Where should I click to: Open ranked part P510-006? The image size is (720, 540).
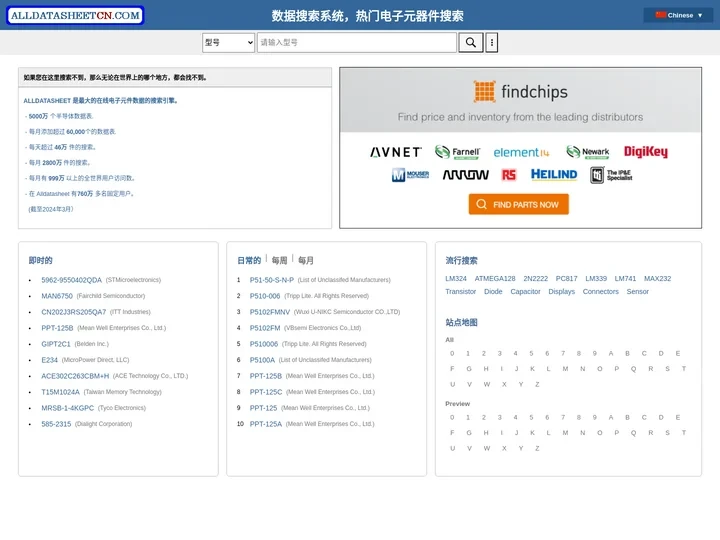pyautogui.click(x=265, y=296)
